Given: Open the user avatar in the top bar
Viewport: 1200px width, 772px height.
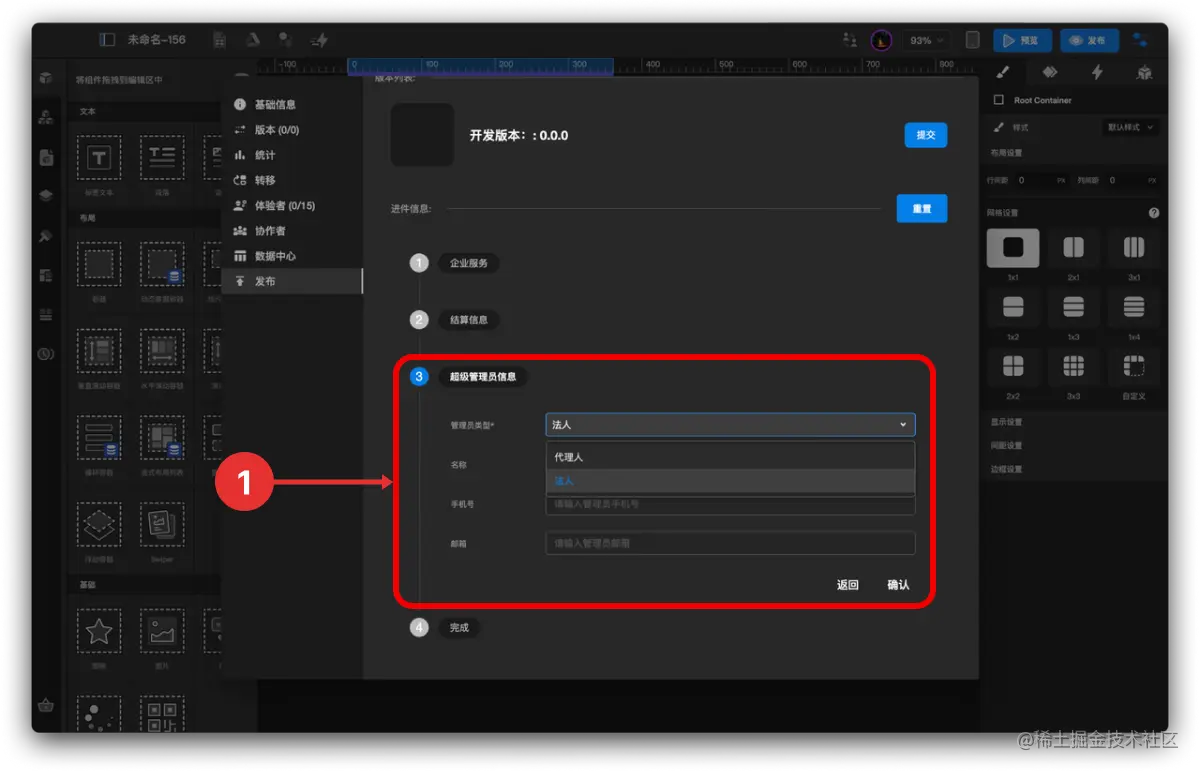Looking at the screenshot, I should click(881, 40).
